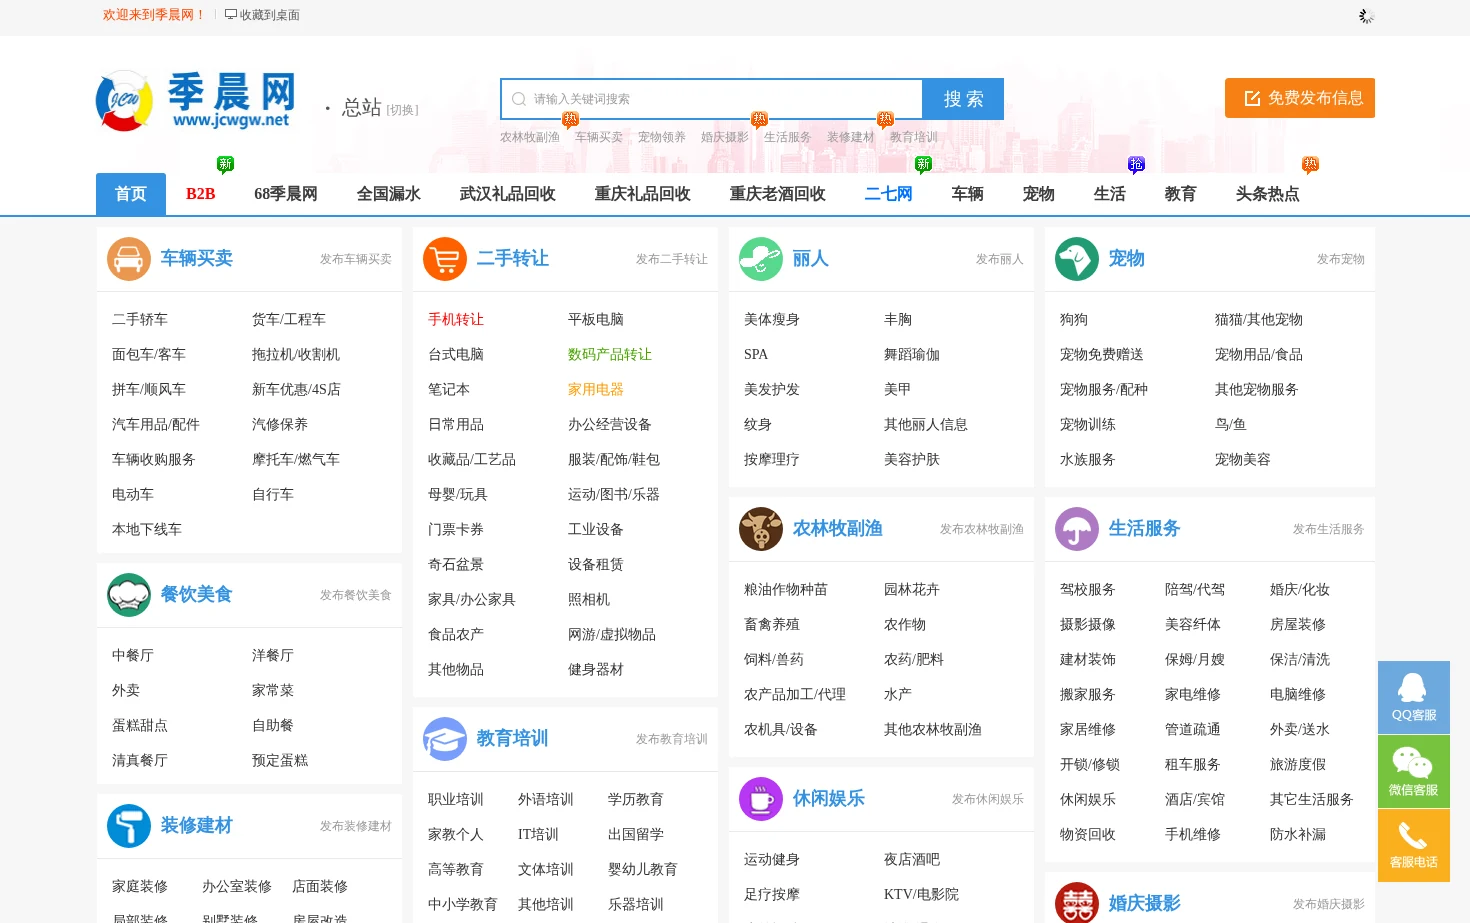This screenshot has width=1470, height=923.
Task: Click the 农林牧副渔 cow icon
Action: pyautogui.click(x=761, y=529)
